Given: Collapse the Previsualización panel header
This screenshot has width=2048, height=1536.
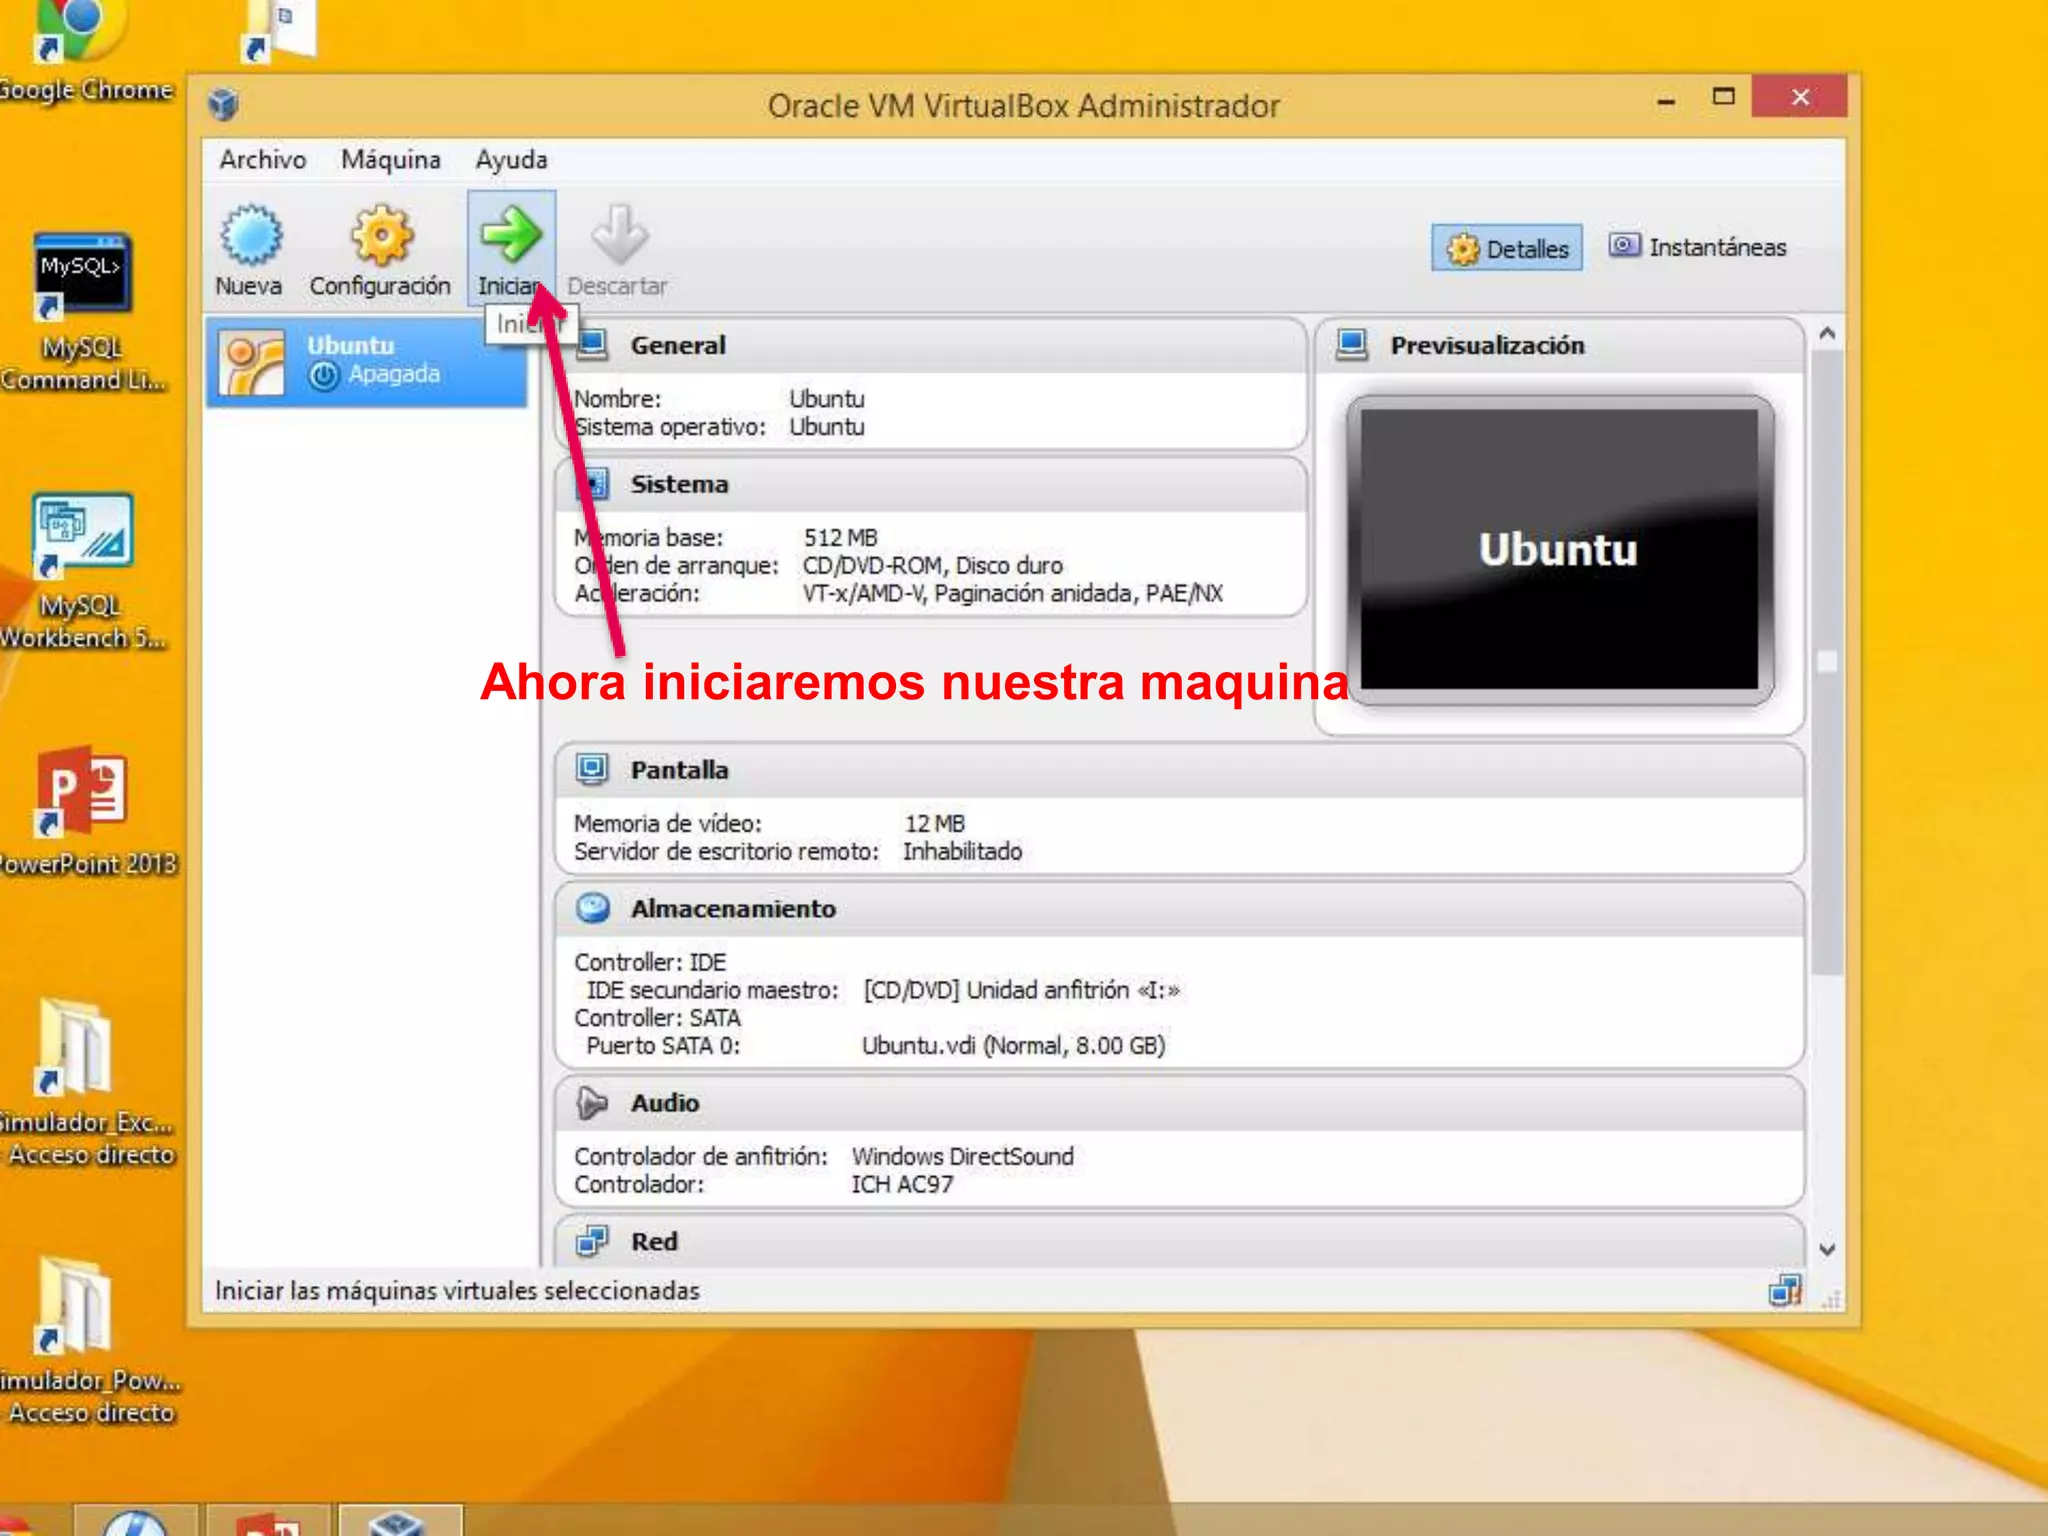Looking at the screenshot, I should [1487, 345].
